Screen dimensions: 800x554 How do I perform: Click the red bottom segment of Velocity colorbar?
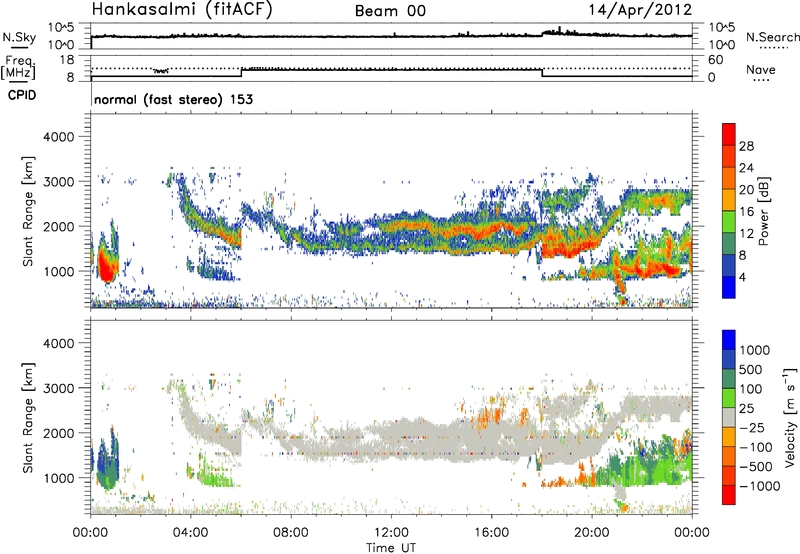[729, 495]
